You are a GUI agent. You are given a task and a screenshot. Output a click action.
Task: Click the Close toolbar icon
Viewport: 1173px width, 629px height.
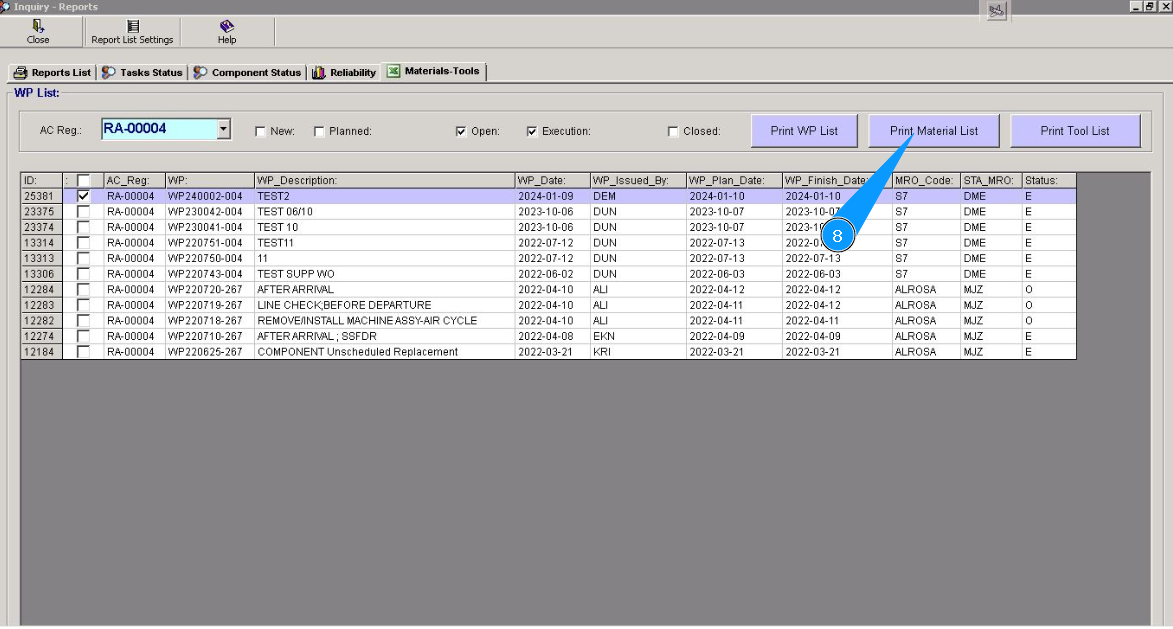[x=38, y=27]
